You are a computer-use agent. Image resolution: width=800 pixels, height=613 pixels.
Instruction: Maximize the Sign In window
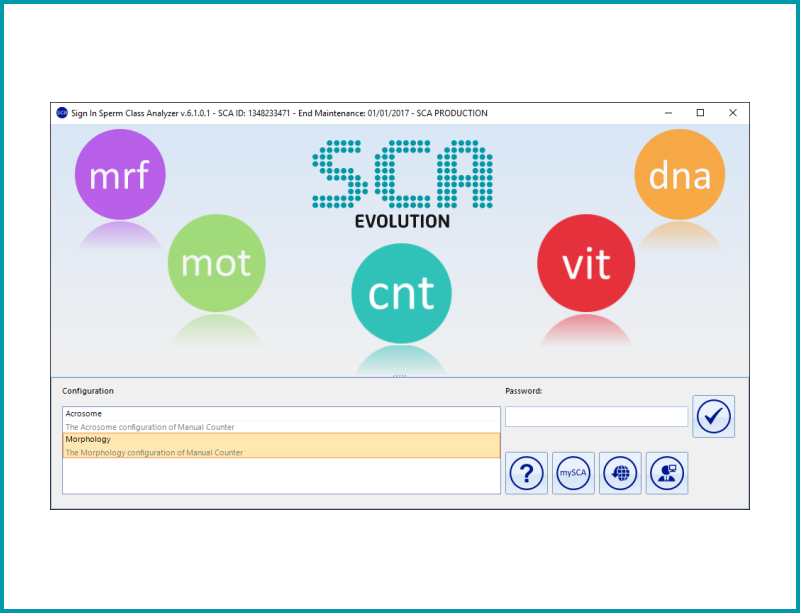pyautogui.click(x=701, y=113)
